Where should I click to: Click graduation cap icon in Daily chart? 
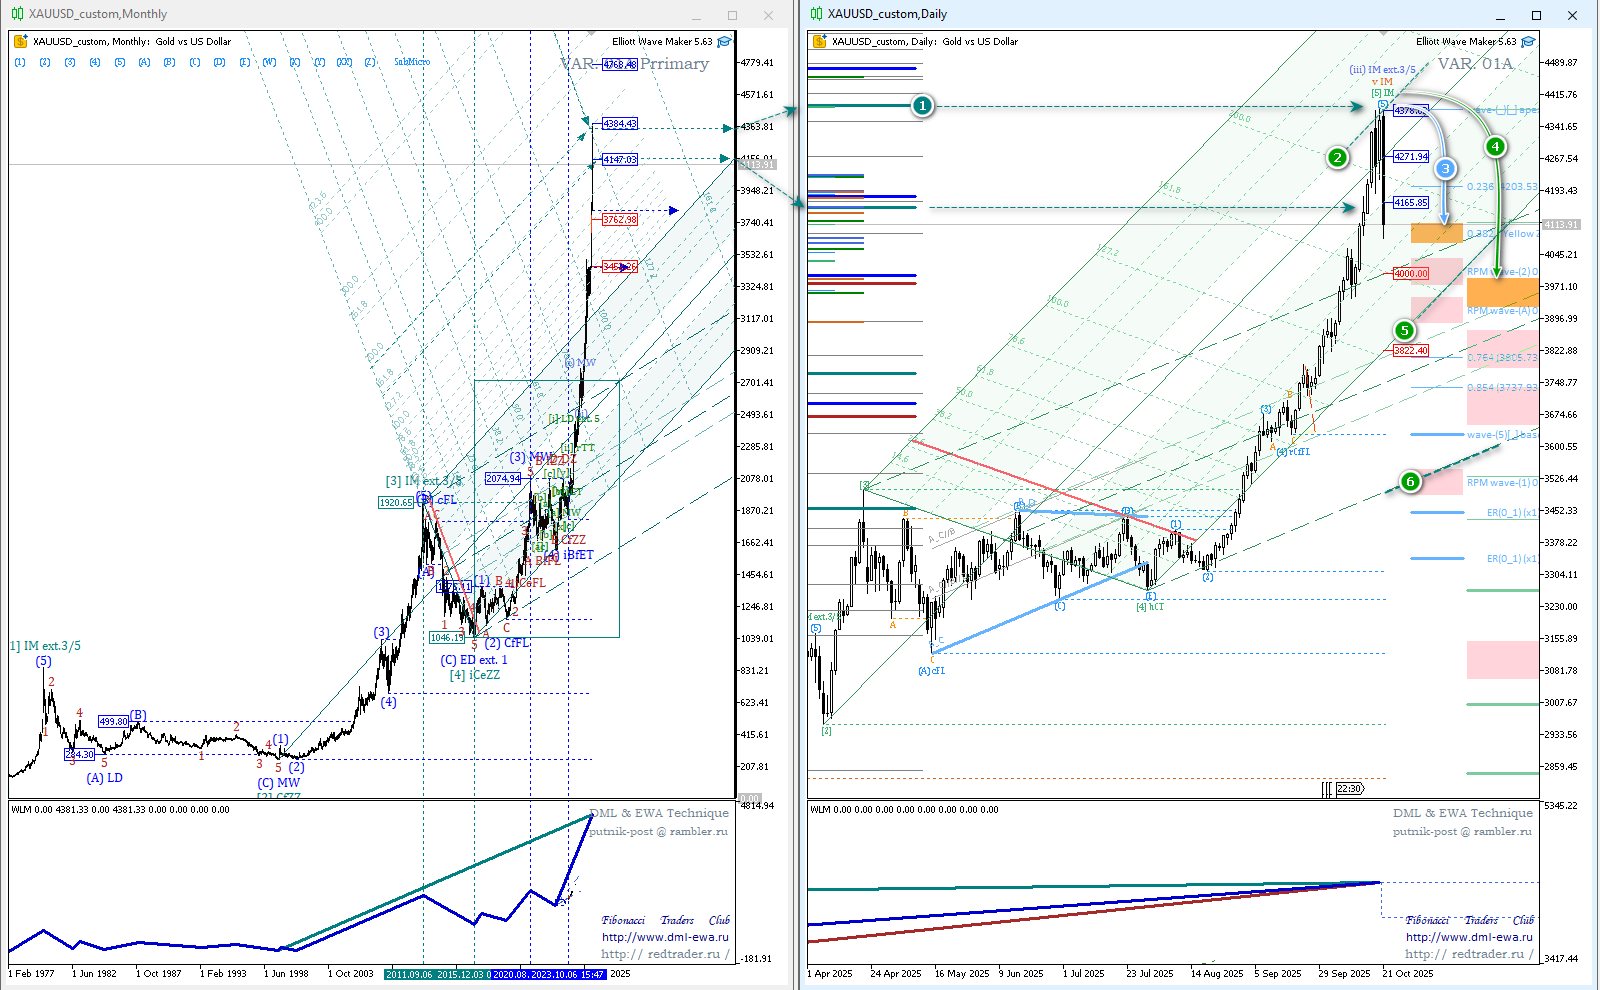pos(1527,41)
